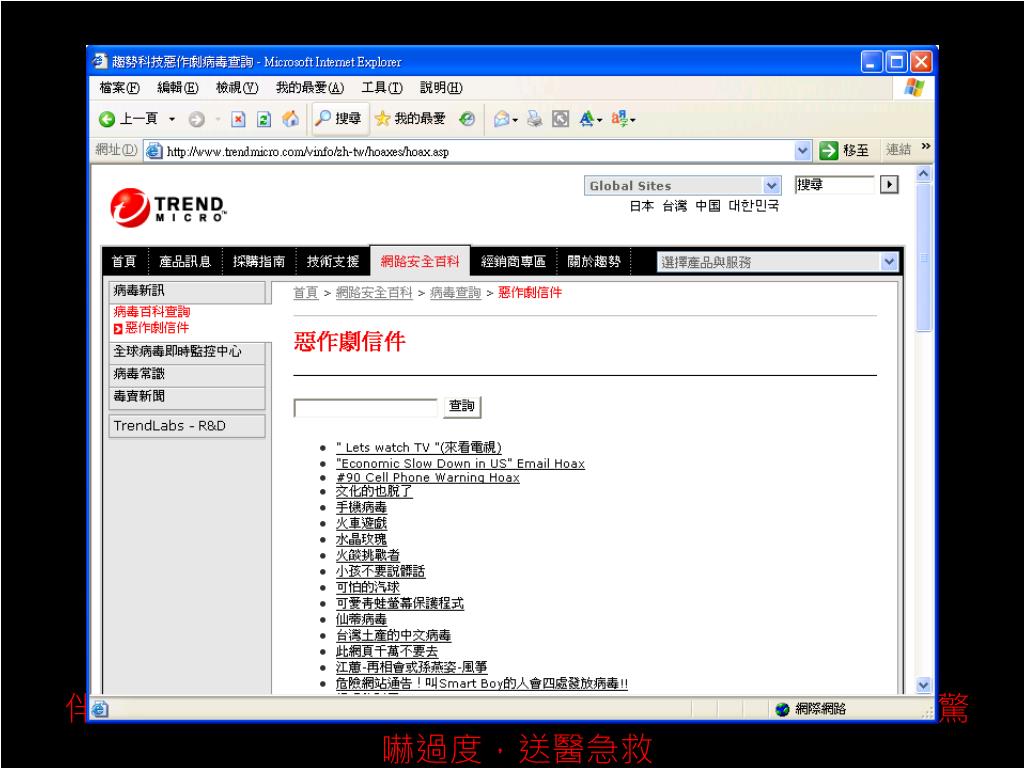The height and width of the screenshot is (768, 1024).
Task: Open the 手機病毒 hoax link
Action: pos(361,507)
